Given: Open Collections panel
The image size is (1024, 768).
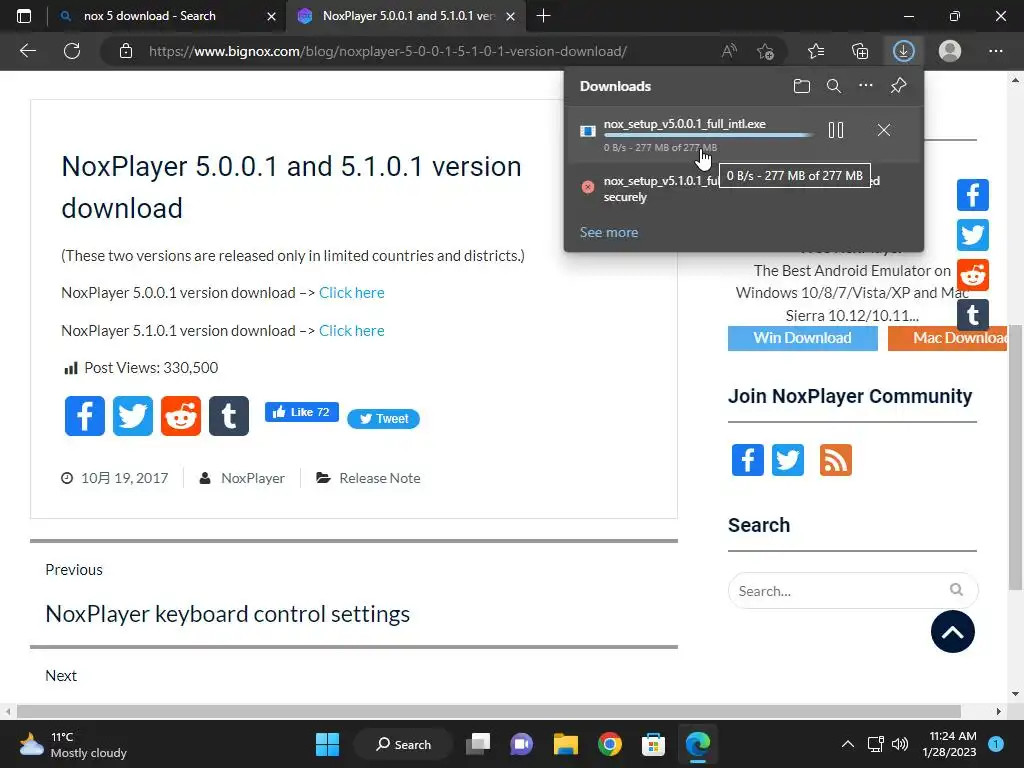Looking at the screenshot, I should (x=860, y=51).
